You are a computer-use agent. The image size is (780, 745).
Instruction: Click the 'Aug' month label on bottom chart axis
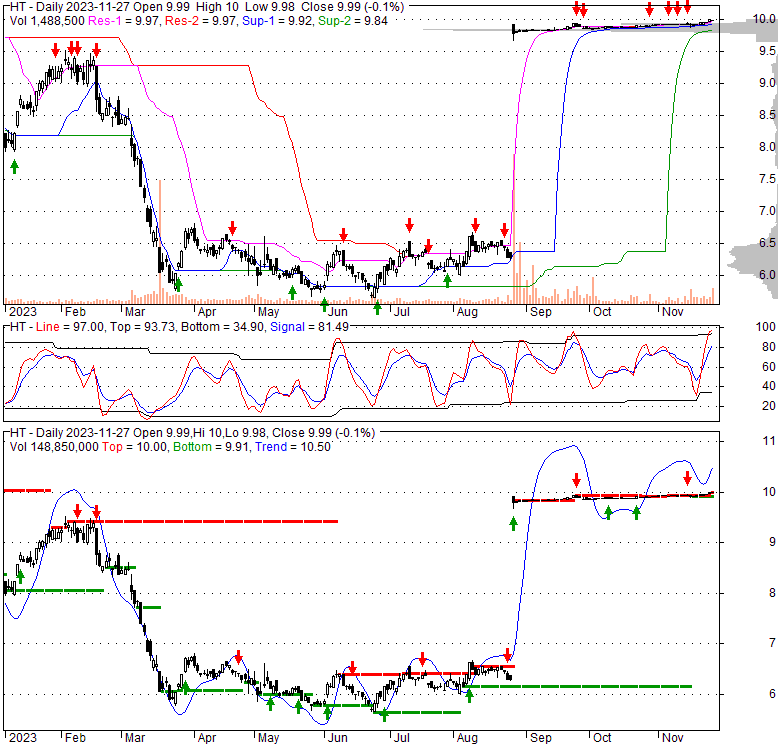467,738
